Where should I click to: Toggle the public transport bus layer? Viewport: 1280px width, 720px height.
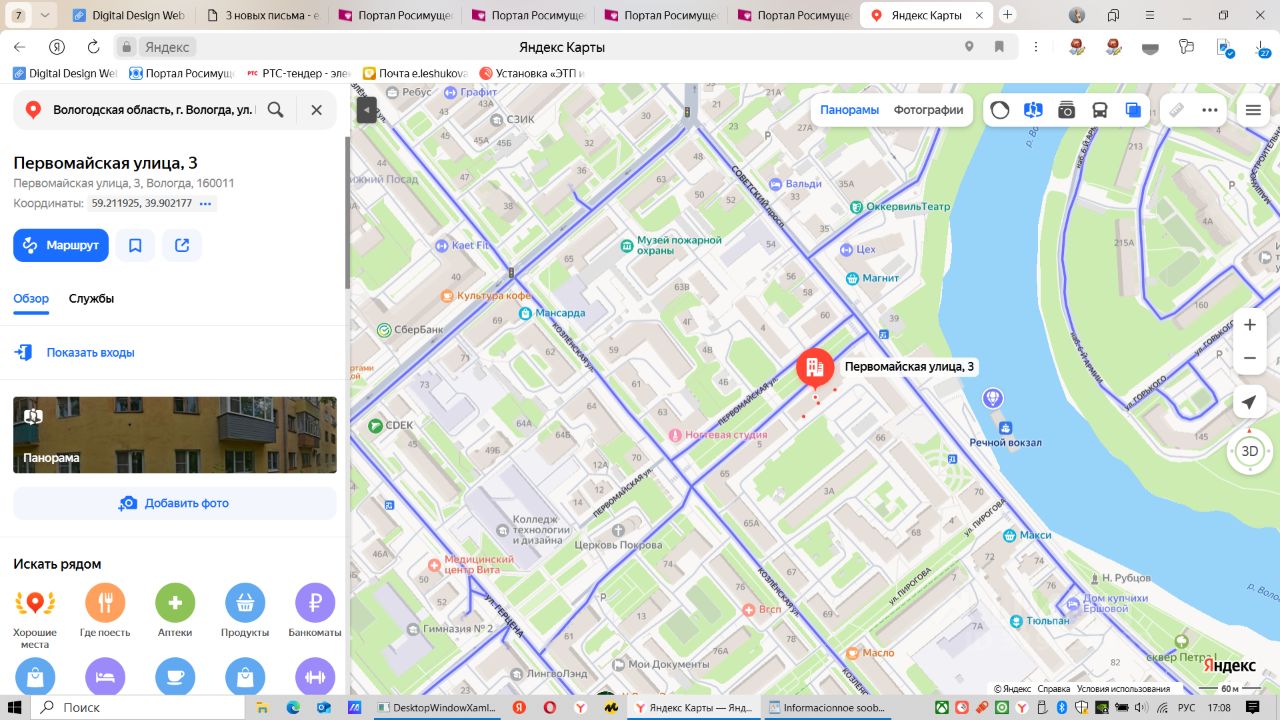click(1099, 110)
